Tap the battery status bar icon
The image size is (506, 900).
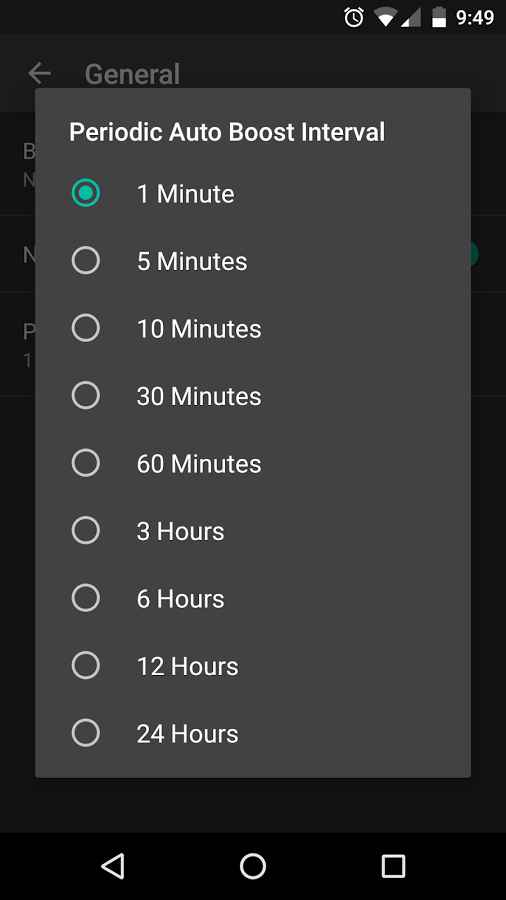pos(439,17)
